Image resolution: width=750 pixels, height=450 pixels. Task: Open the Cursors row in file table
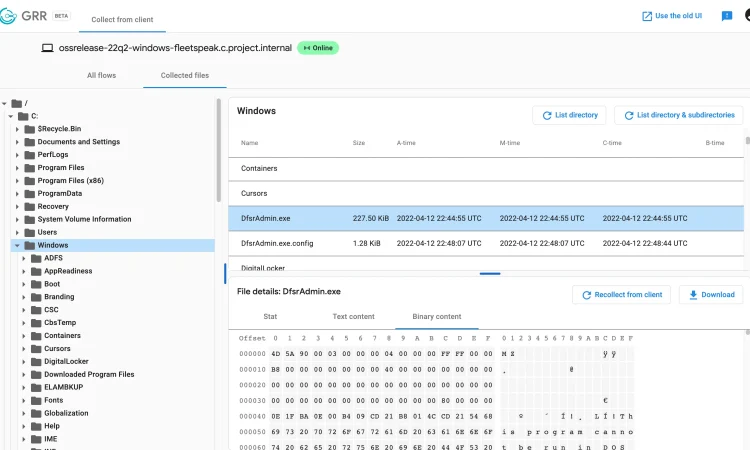[x=486, y=194]
